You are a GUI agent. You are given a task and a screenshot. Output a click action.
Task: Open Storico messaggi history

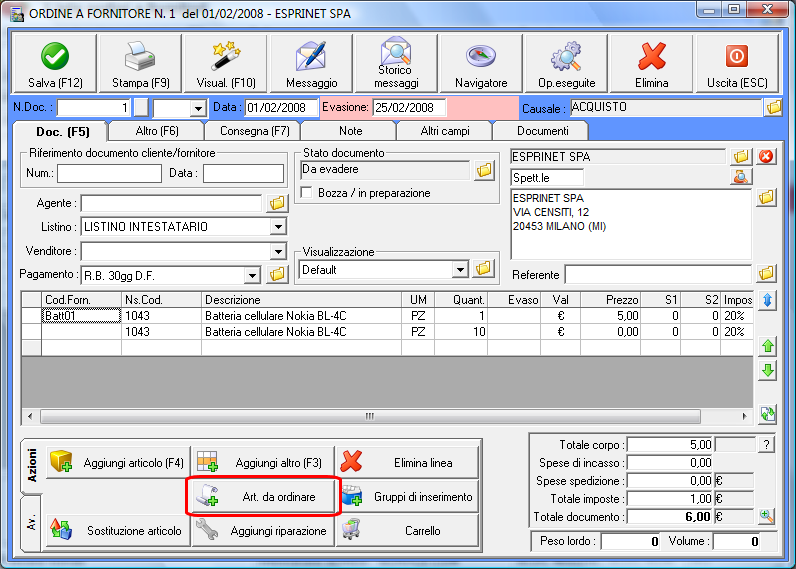tap(396, 63)
